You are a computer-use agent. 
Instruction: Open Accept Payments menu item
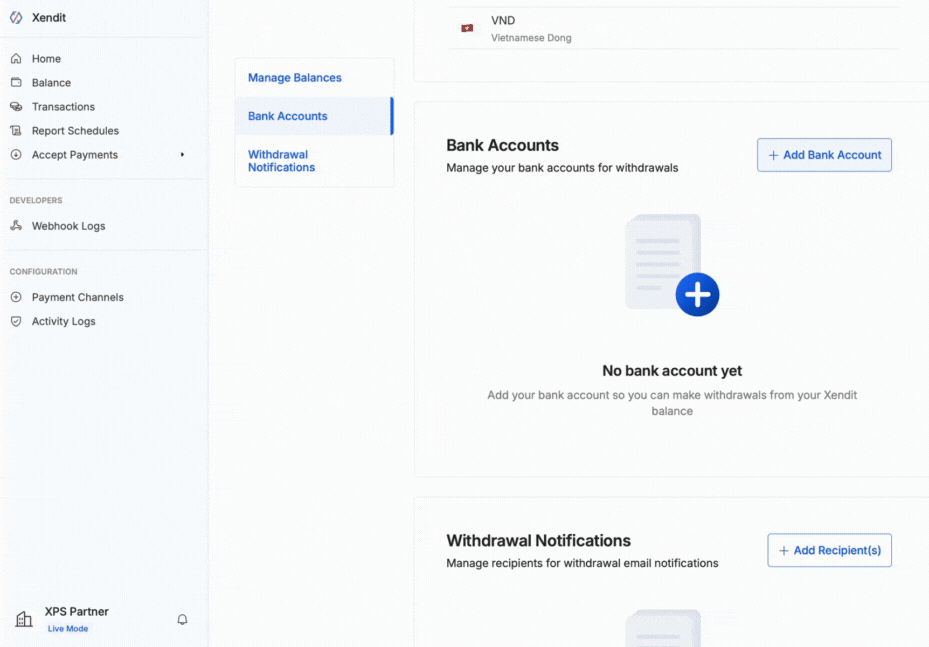[75, 155]
